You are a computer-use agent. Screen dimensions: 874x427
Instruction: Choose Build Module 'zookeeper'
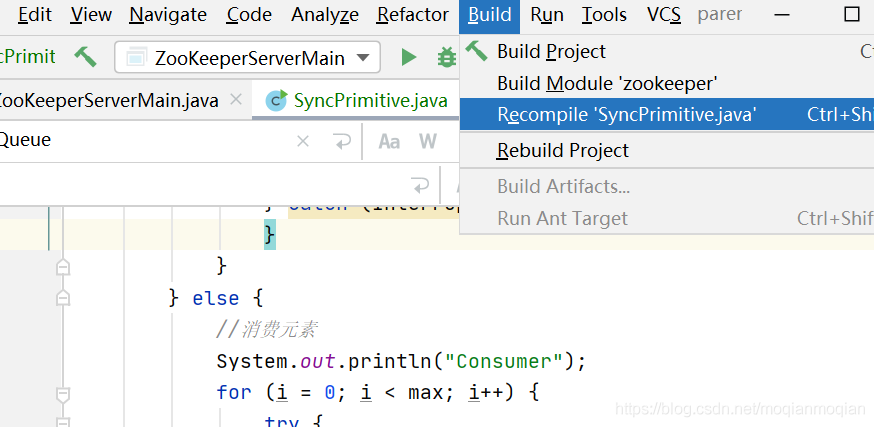pos(667,84)
